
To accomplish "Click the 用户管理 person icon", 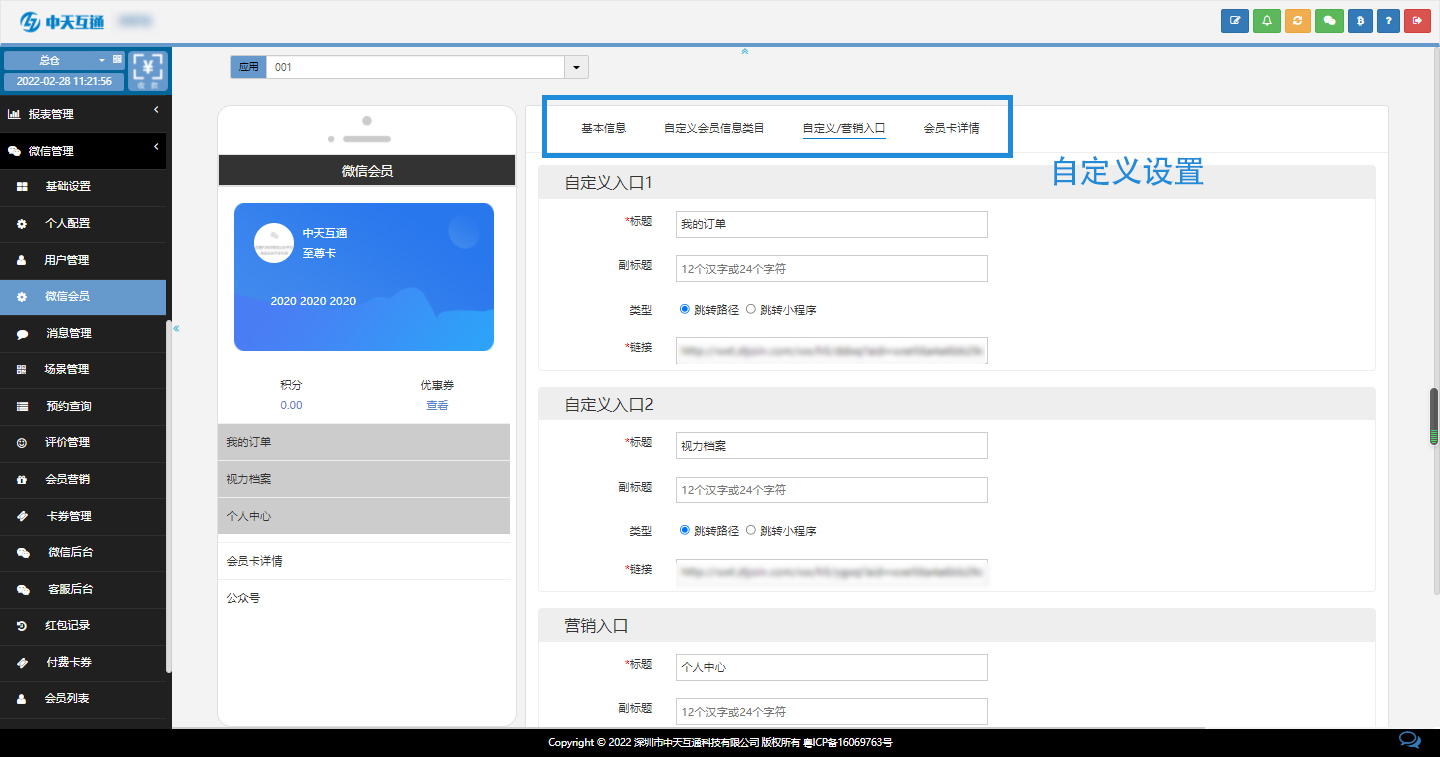I will click(x=22, y=260).
